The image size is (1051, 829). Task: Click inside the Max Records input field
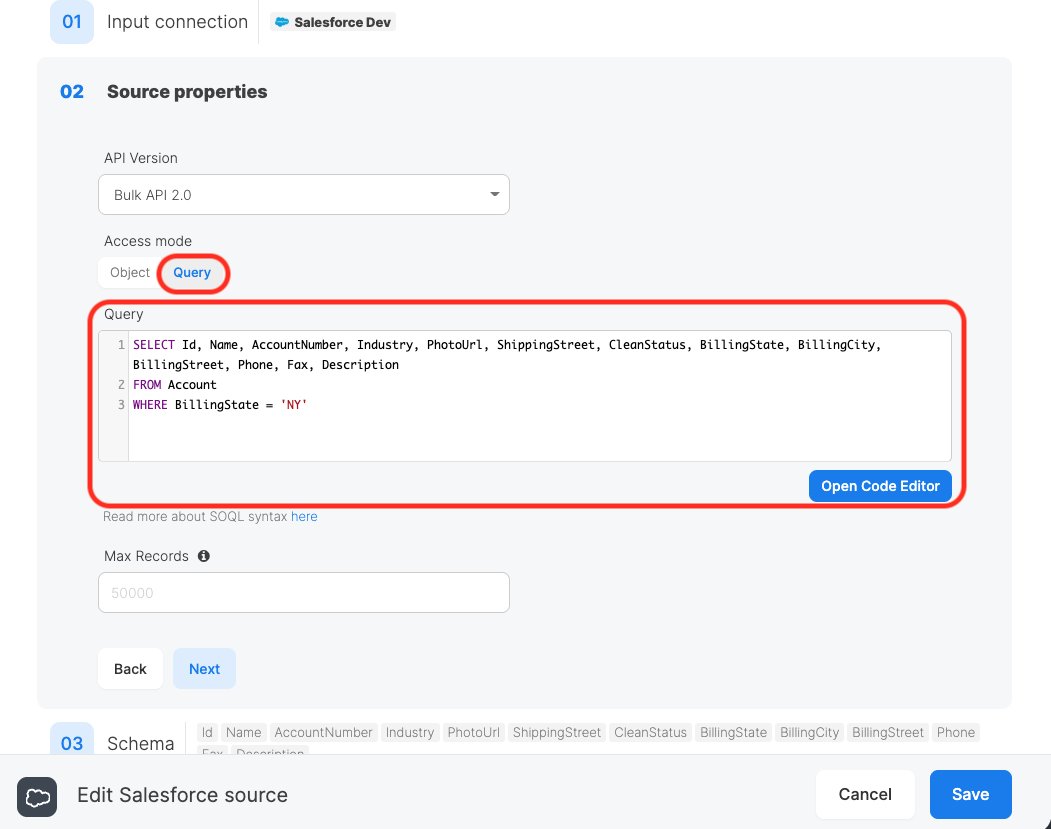point(304,592)
